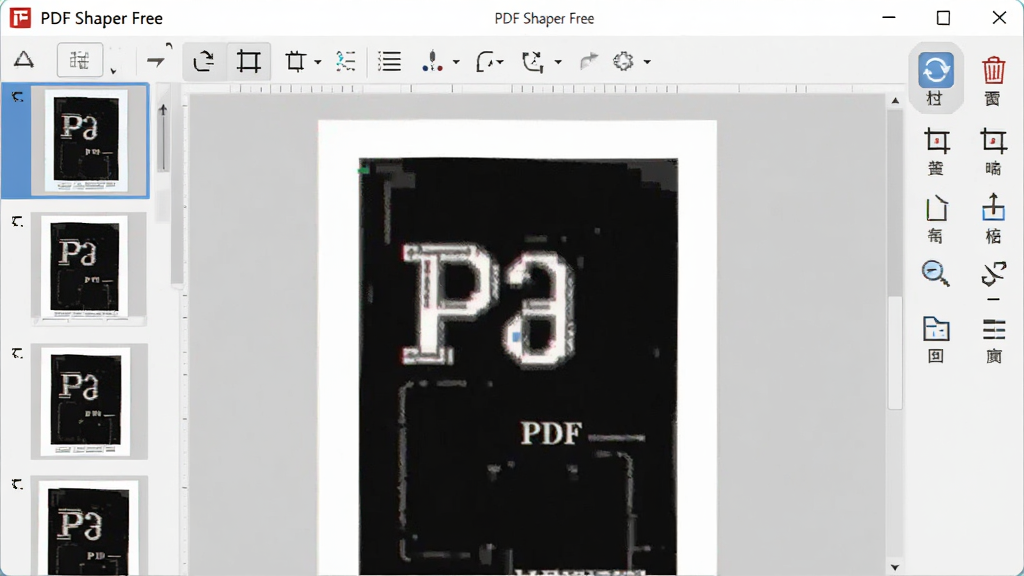Click the second crop-frame toolbar icon
This screenshot has height=576, width=1024.
(295, 61)
